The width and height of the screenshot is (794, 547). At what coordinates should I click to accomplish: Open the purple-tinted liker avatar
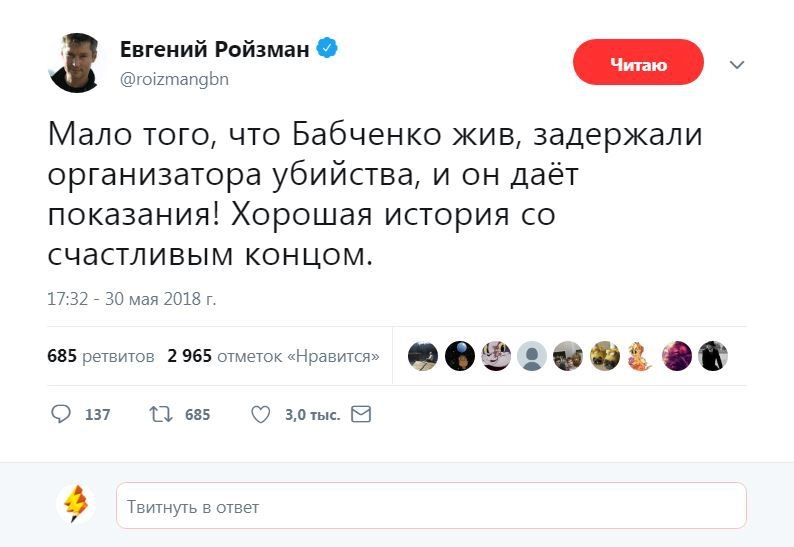point(677,356)
